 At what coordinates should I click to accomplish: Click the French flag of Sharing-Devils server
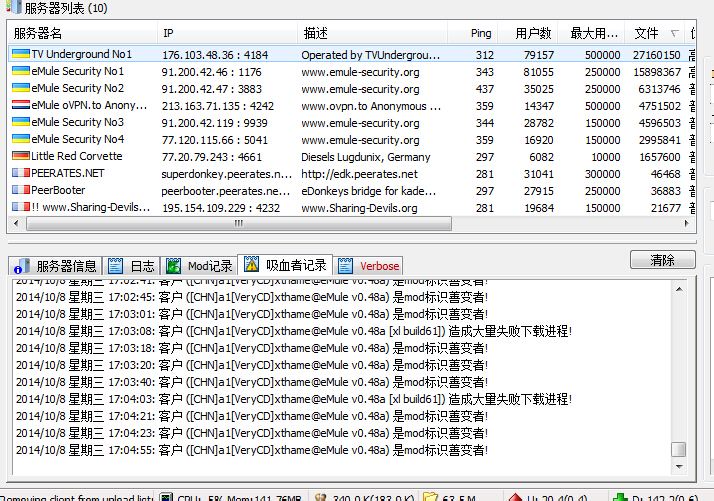(20, 207)
